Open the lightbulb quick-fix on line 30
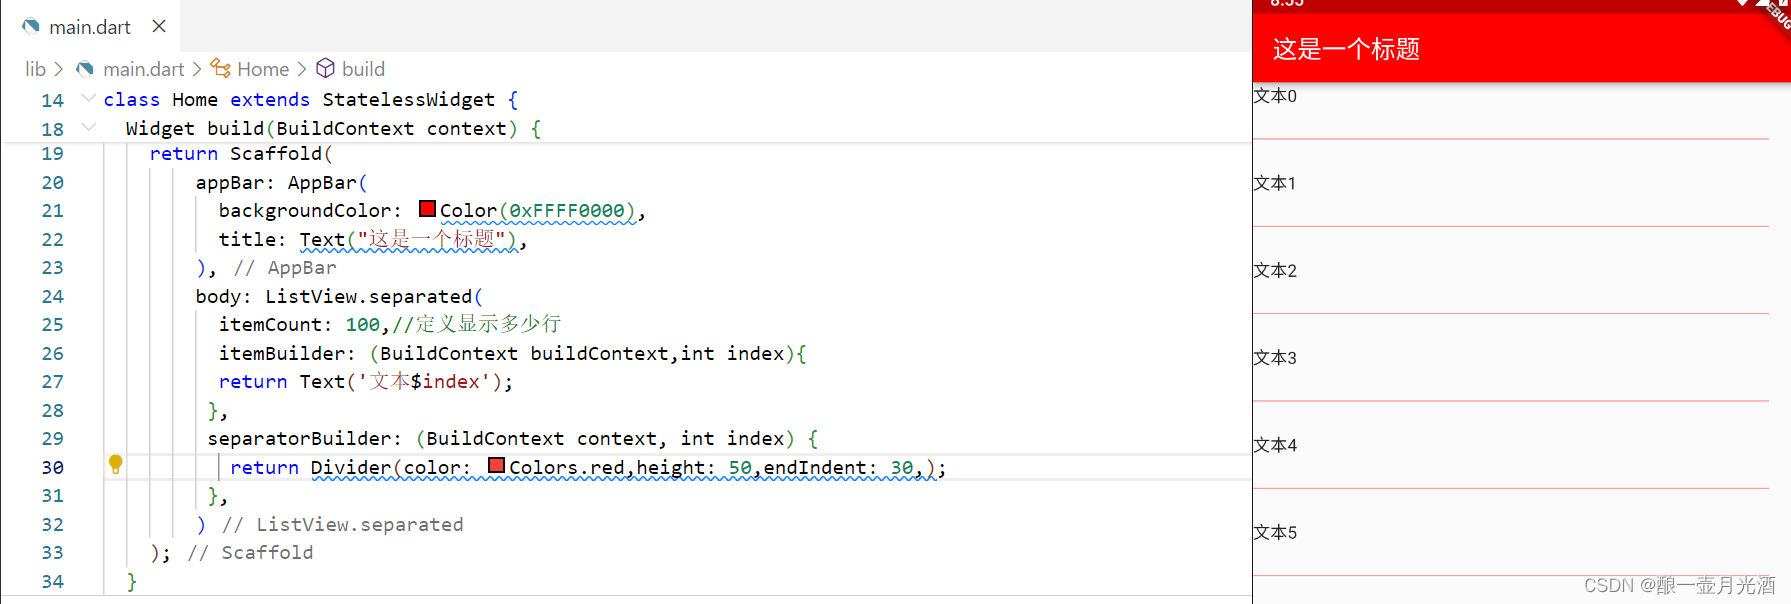This screenshot has width=1791, height=604. pyautogui.click(x=116, y=466)
